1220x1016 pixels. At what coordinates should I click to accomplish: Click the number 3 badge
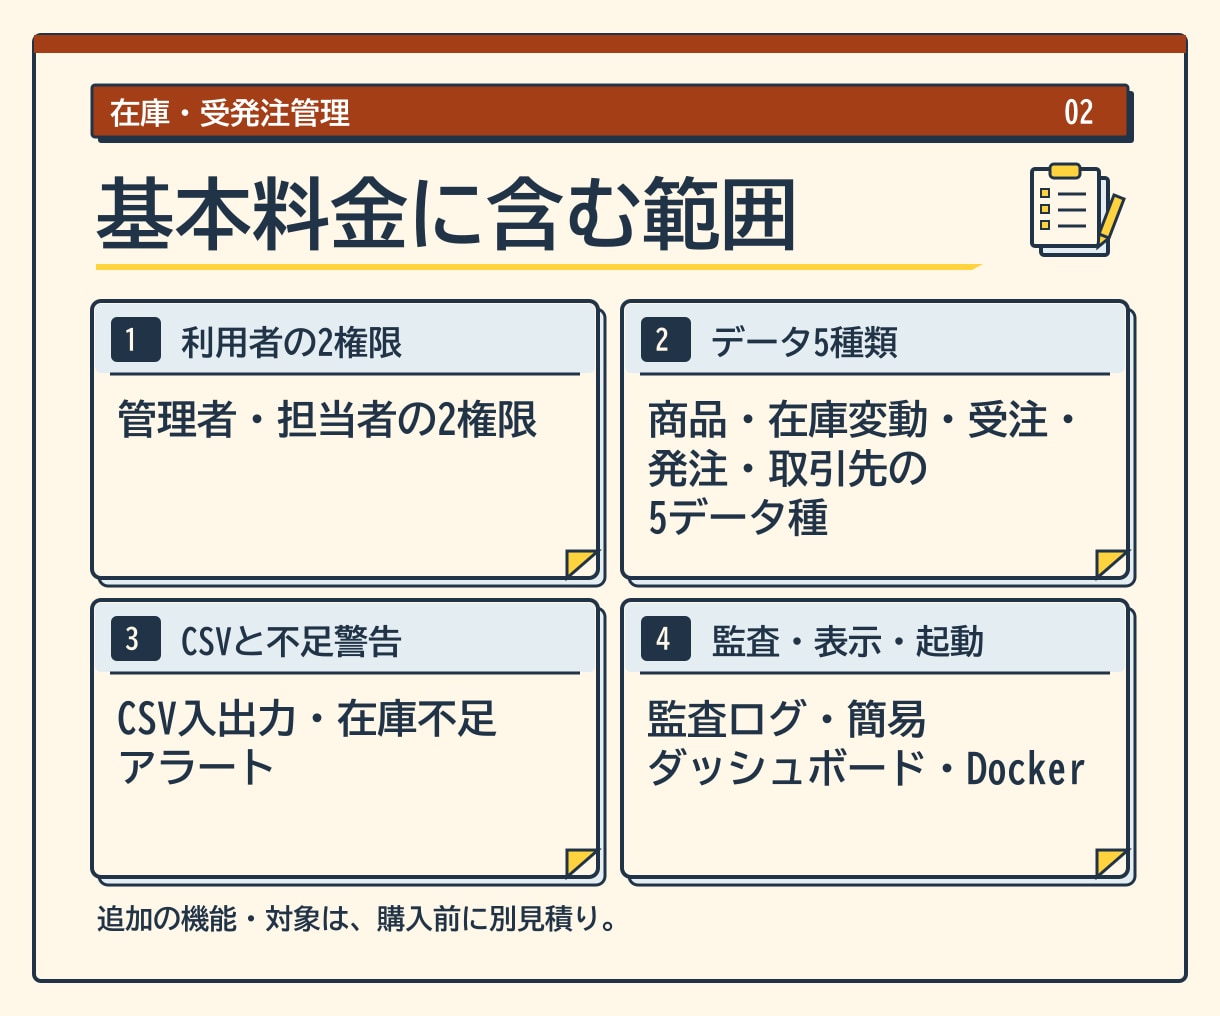135,638
